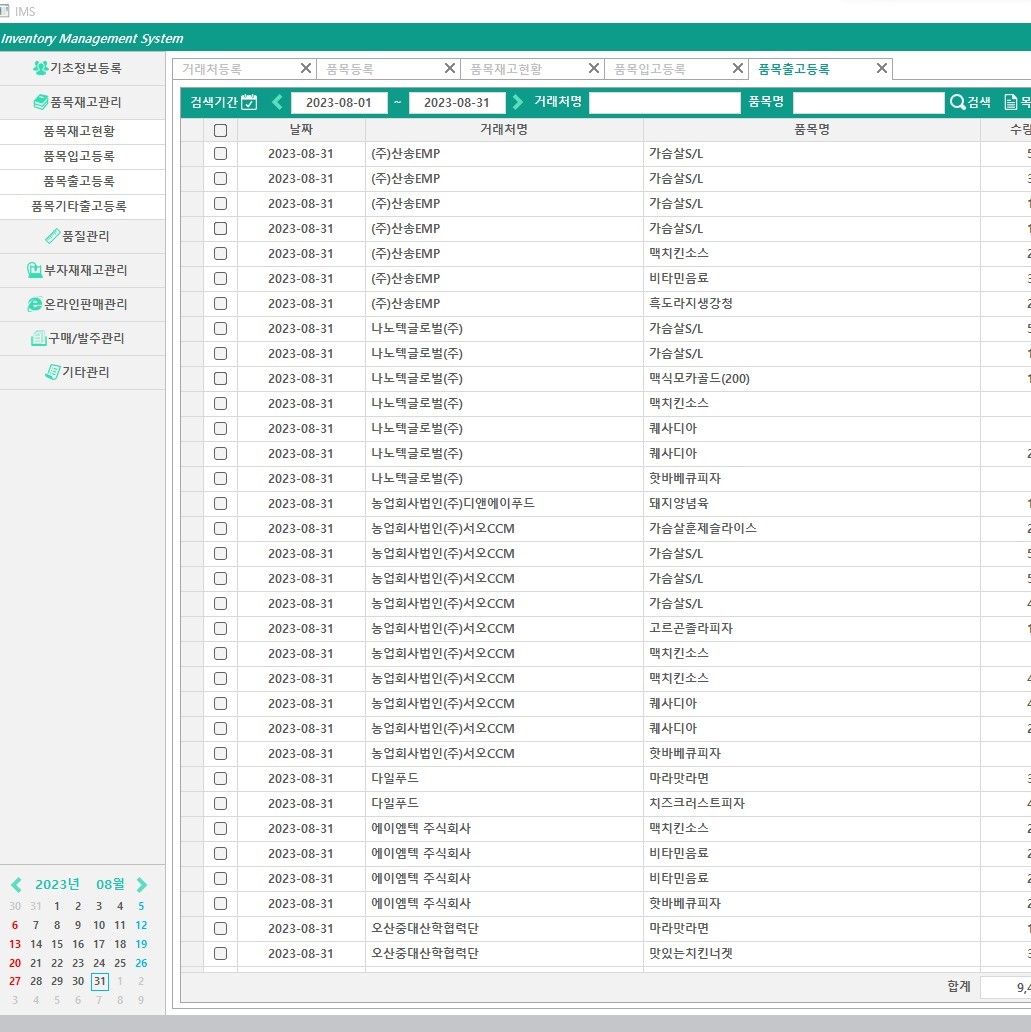The height and width of the screenshot is (1032, 1031).
Task: Check the (주)산송EMP 비타민음료 row
Action: 221,278
